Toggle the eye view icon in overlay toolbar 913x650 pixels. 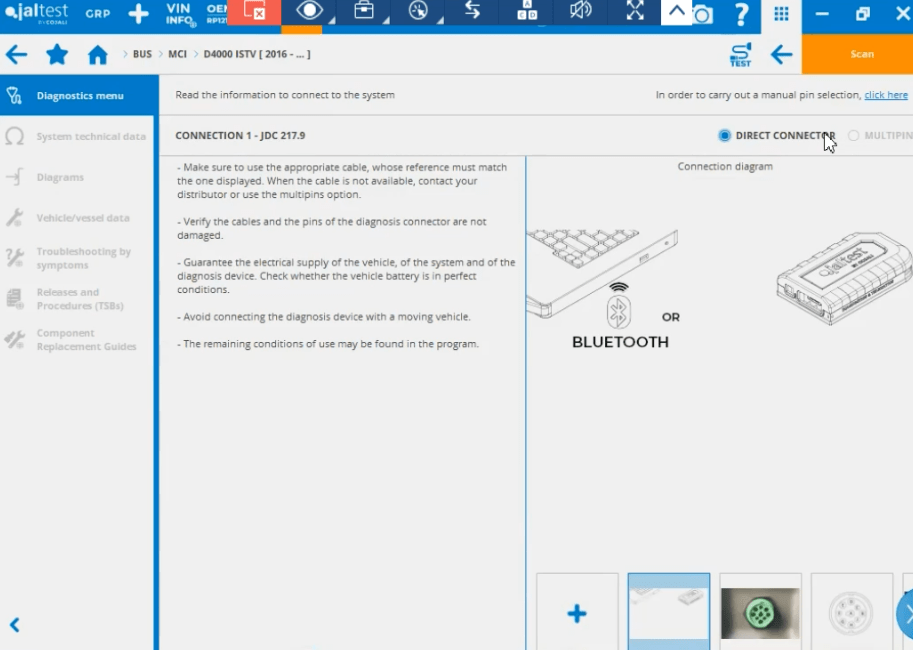point(309,12)
